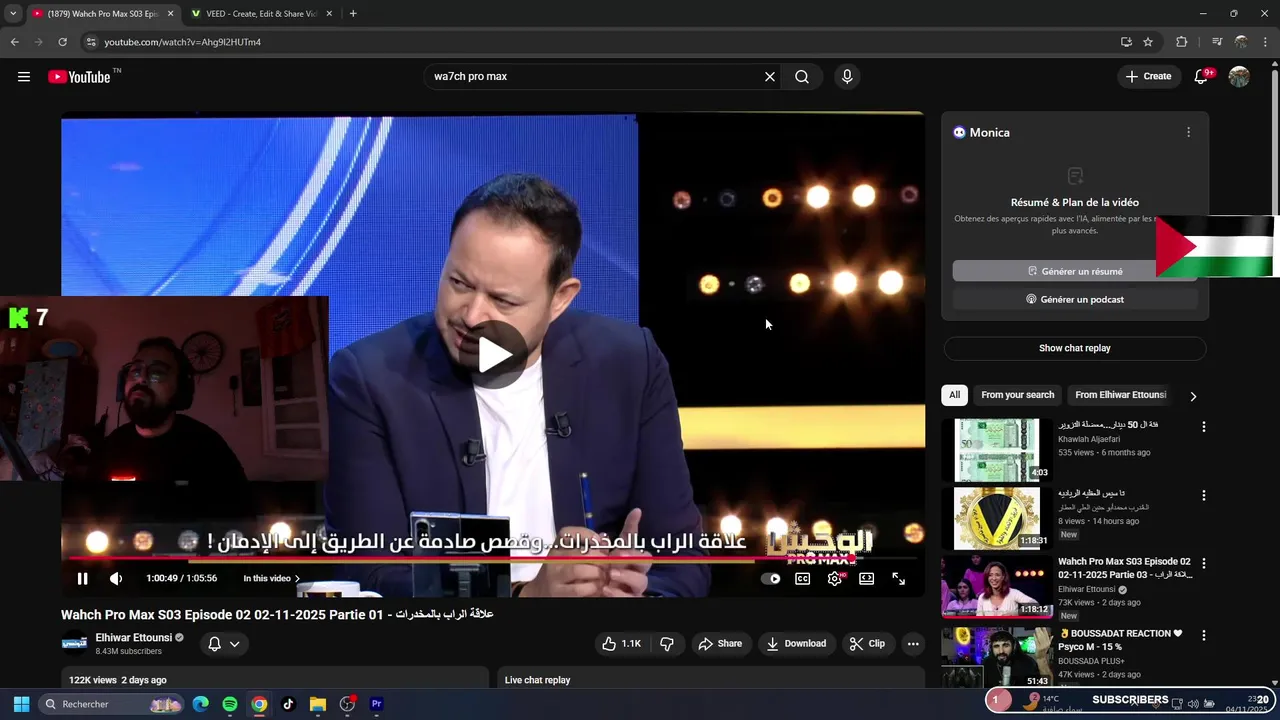Close the Wahch Pro Max tab
Viewport: 1280px width, 720px height.
pyautogui.click(x=170, y=14)
